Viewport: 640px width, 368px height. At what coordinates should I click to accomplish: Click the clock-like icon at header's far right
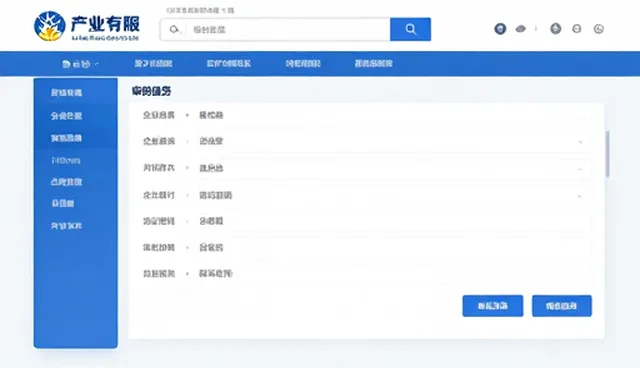tap(598, 29)
